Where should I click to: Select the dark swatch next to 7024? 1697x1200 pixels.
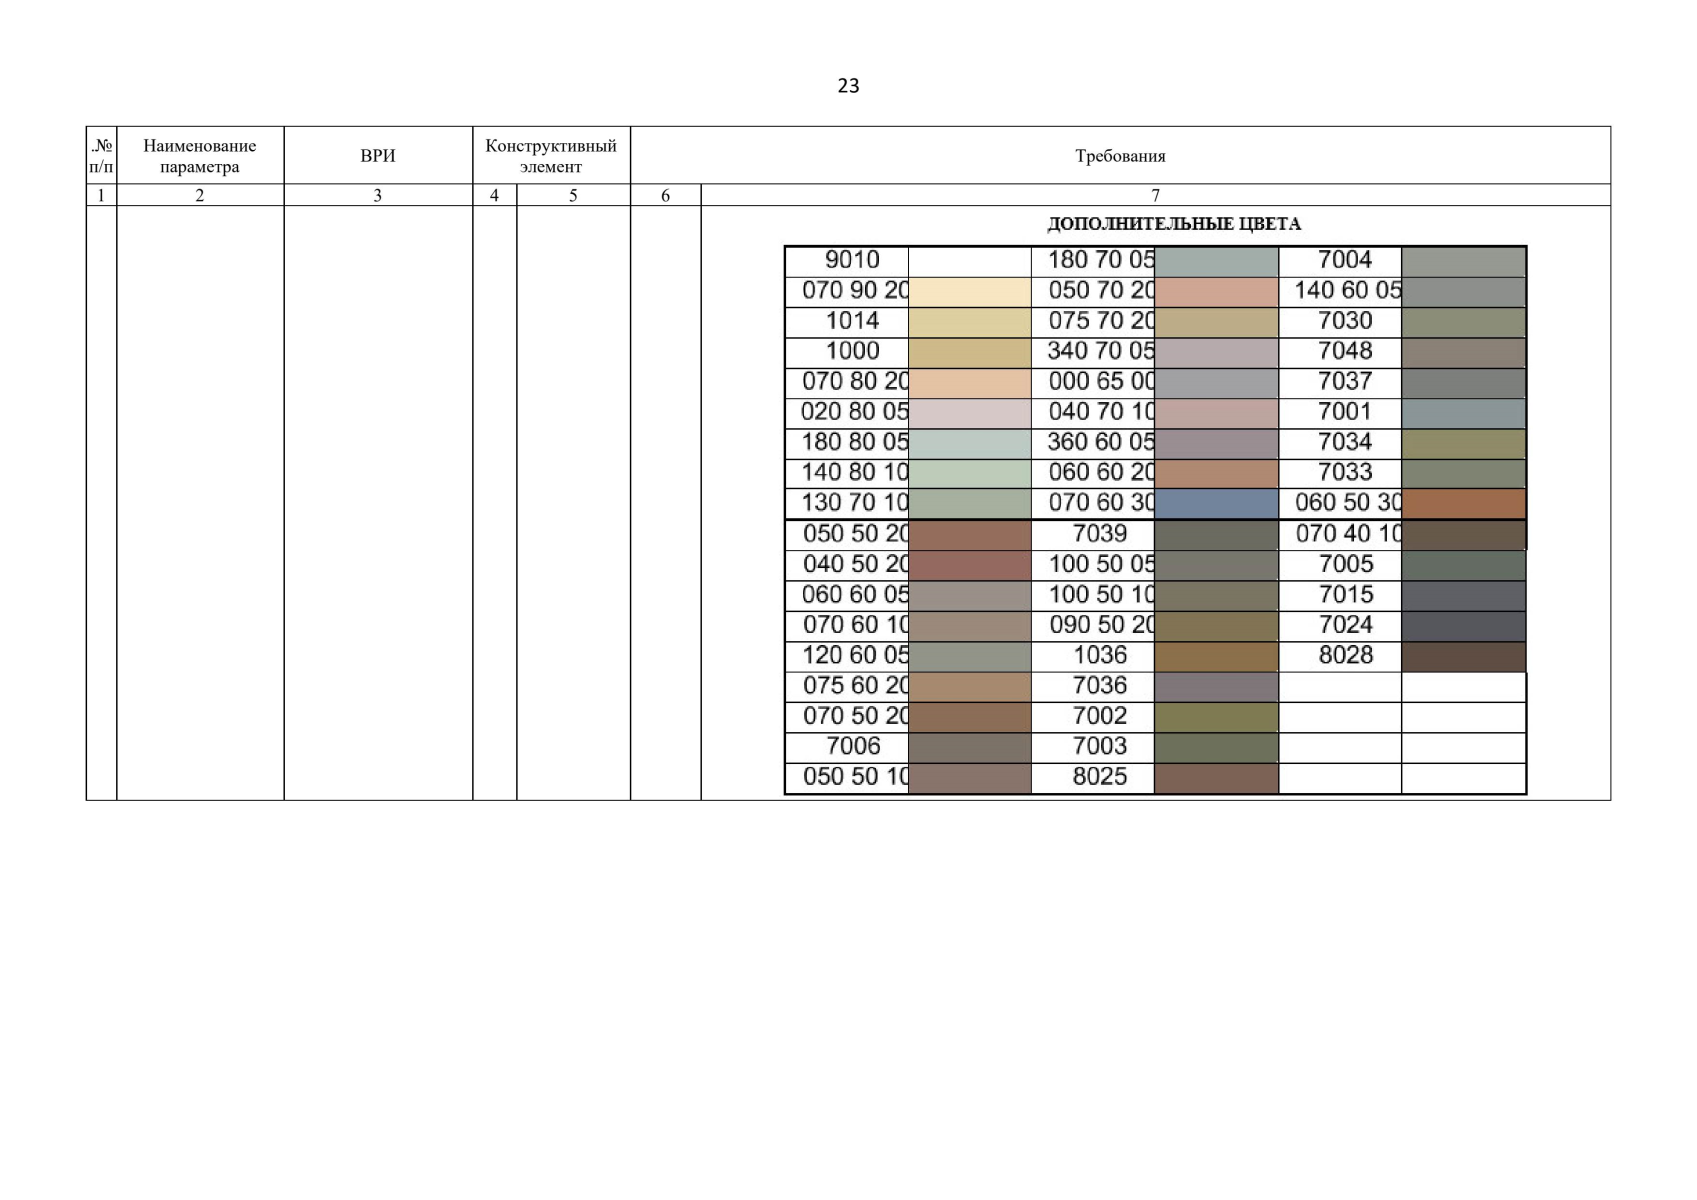pos(1463,625)
